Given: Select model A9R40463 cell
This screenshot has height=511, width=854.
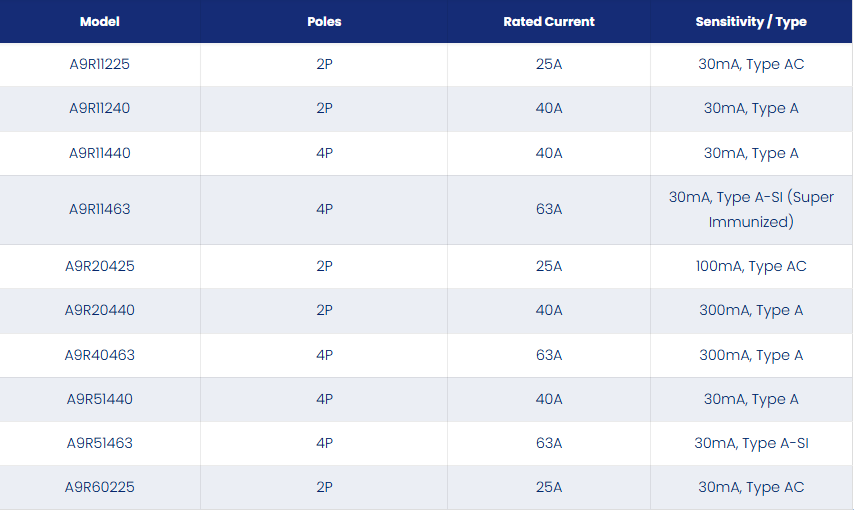Looking at the screenshot, I should pos(100,355).
